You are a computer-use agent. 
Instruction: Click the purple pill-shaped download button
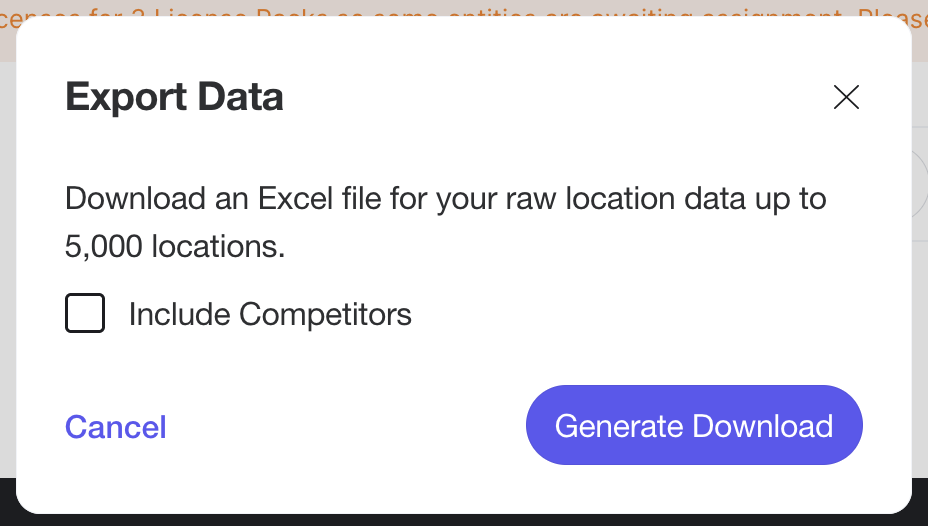point(694,426)
